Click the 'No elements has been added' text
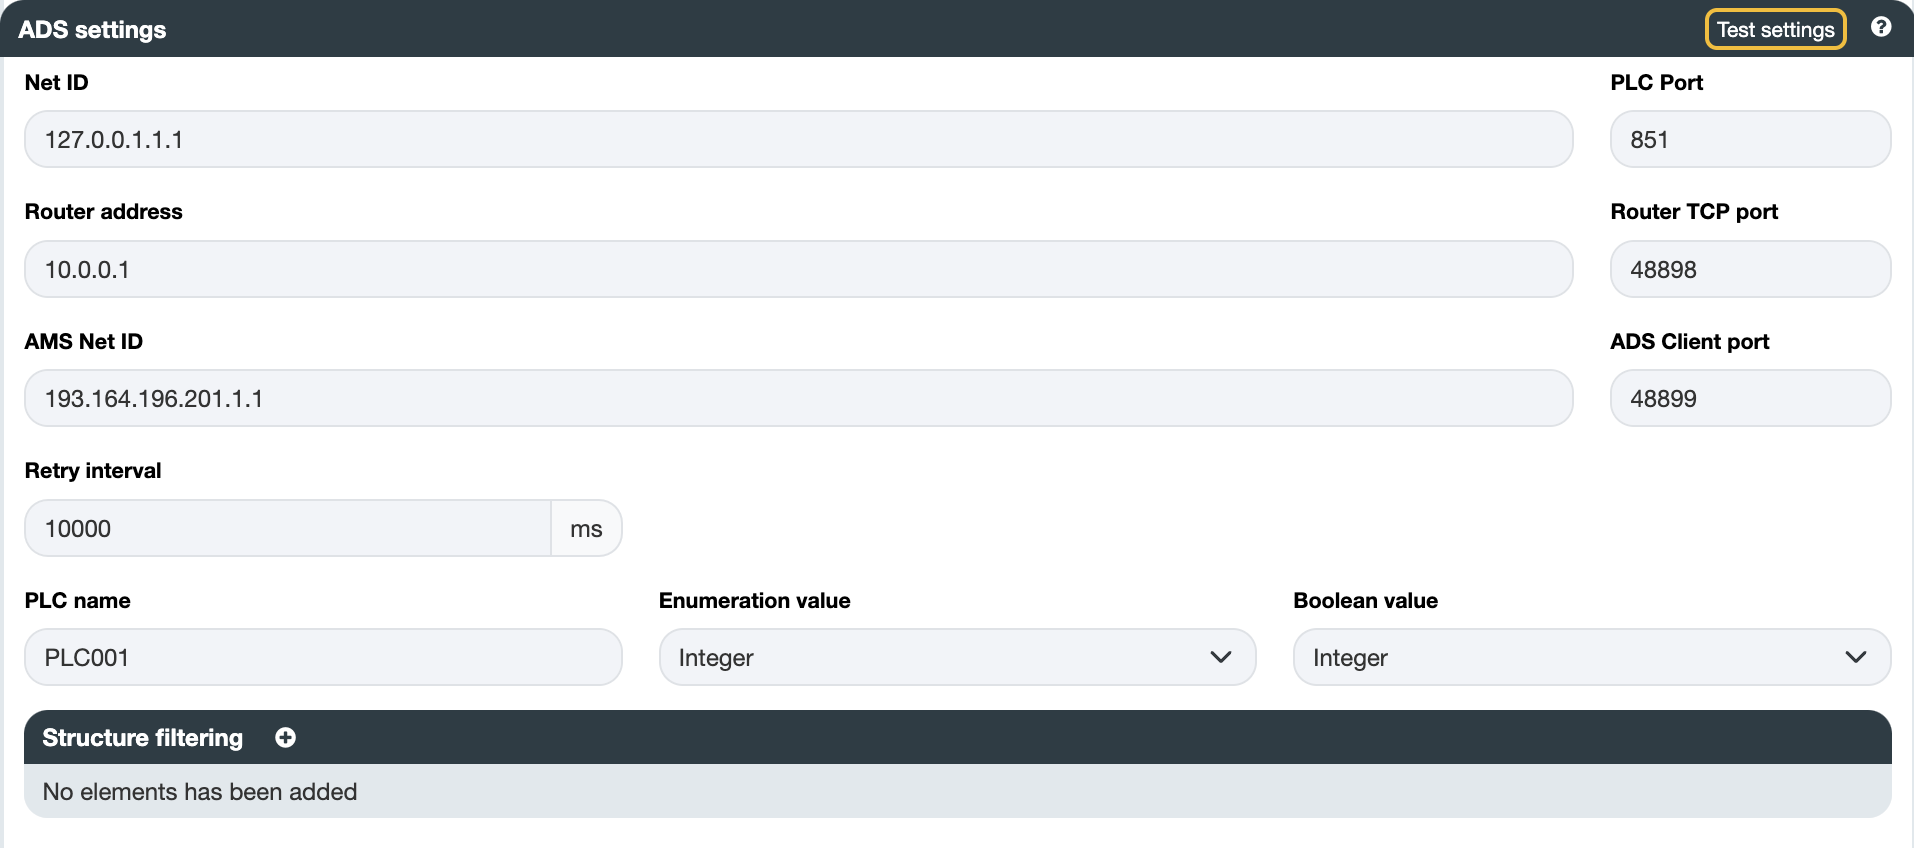This screenshot has width=1914, height=848. coord(200,792)
